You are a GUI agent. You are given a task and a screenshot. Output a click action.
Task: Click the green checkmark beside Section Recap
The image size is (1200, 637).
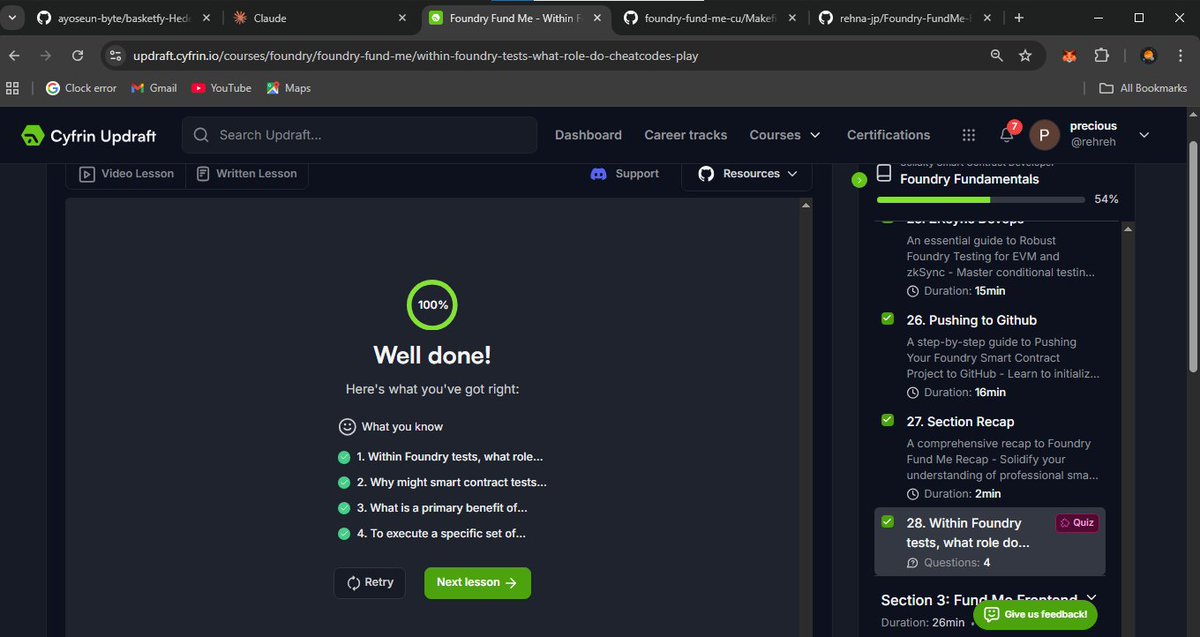886,420
